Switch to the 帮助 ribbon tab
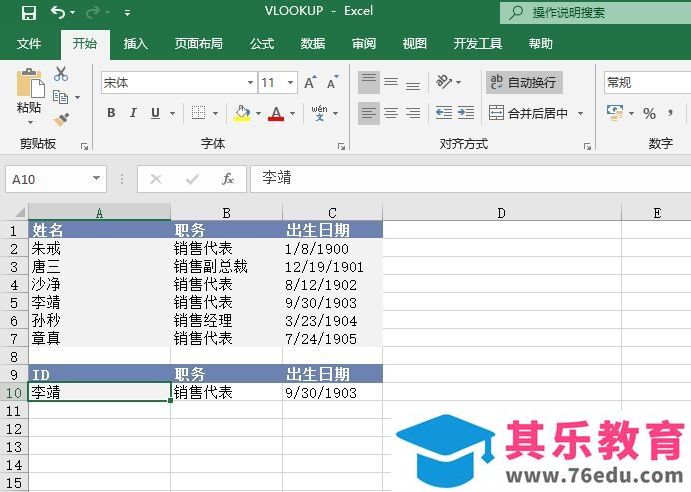The height and width of the screenshot is (492, 691). tap(540, 43)
